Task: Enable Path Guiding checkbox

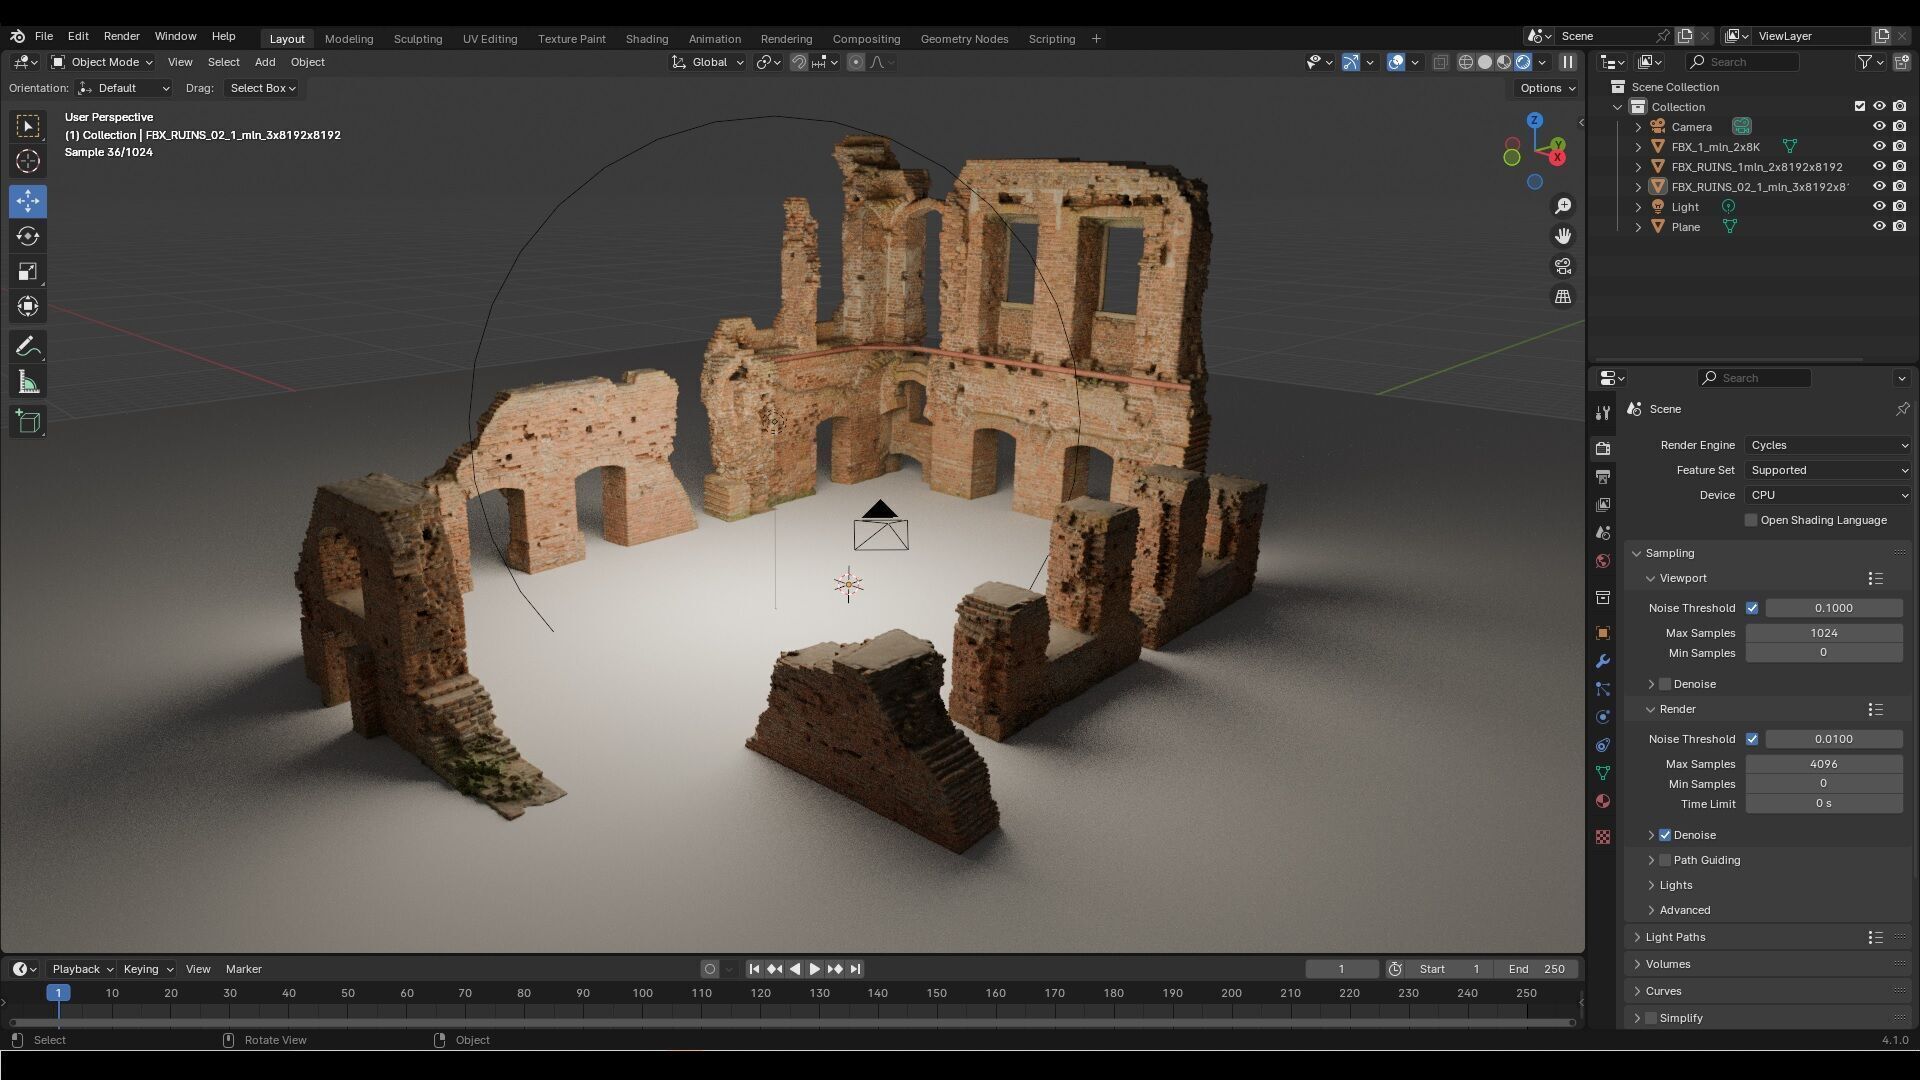Action: click(1665, 860)
